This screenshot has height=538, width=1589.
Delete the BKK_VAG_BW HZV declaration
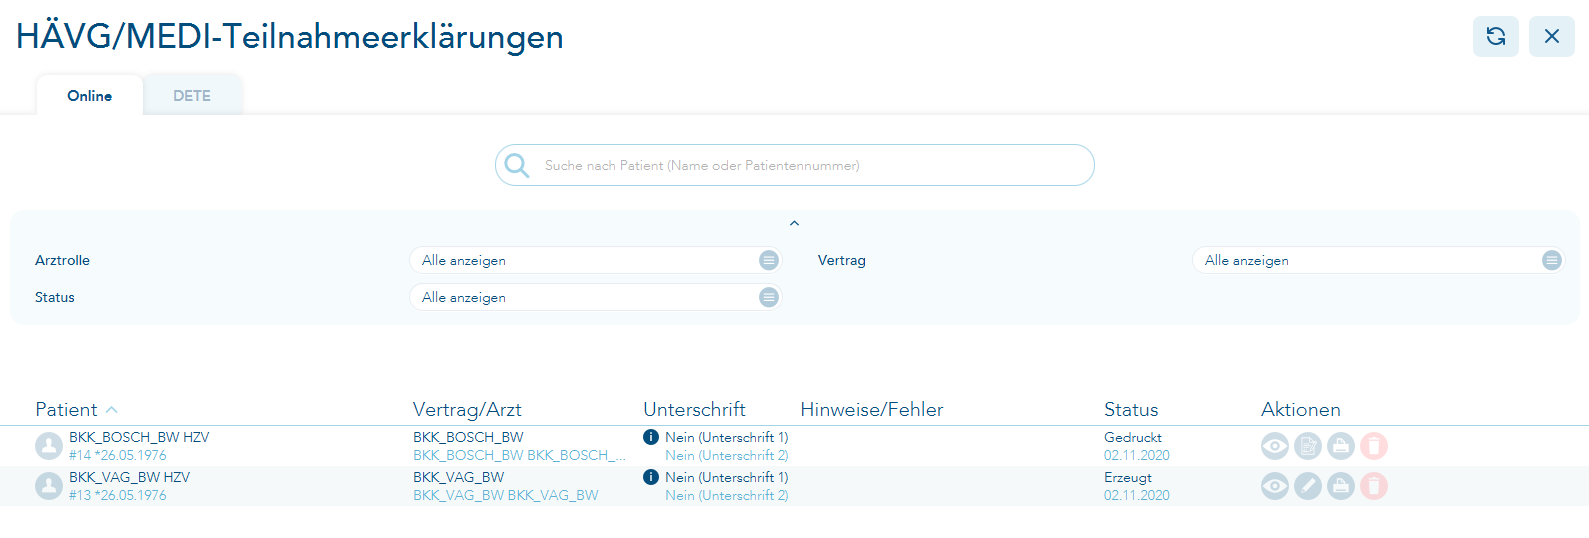coord(1374,486)
